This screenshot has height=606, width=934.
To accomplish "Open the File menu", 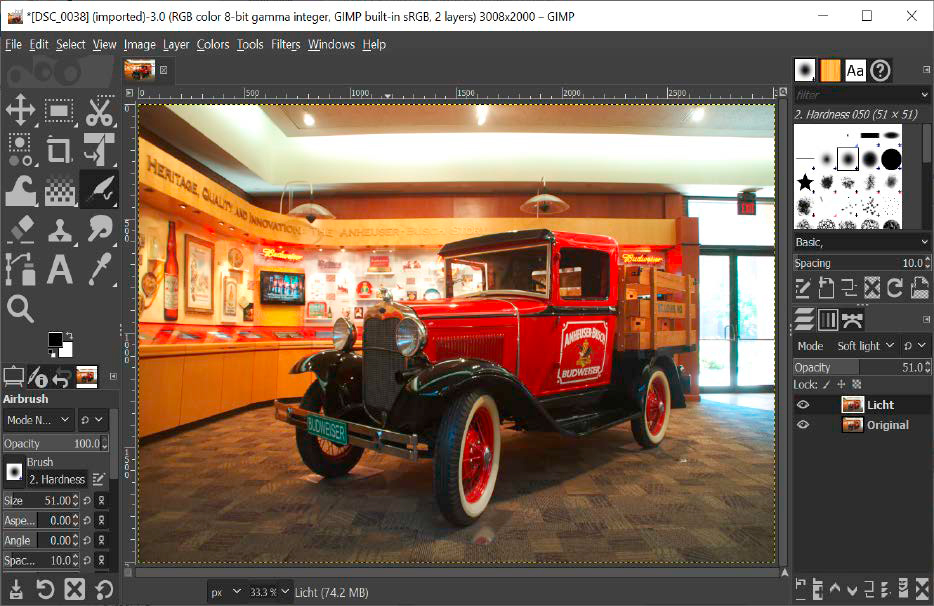I will point(13,44).
